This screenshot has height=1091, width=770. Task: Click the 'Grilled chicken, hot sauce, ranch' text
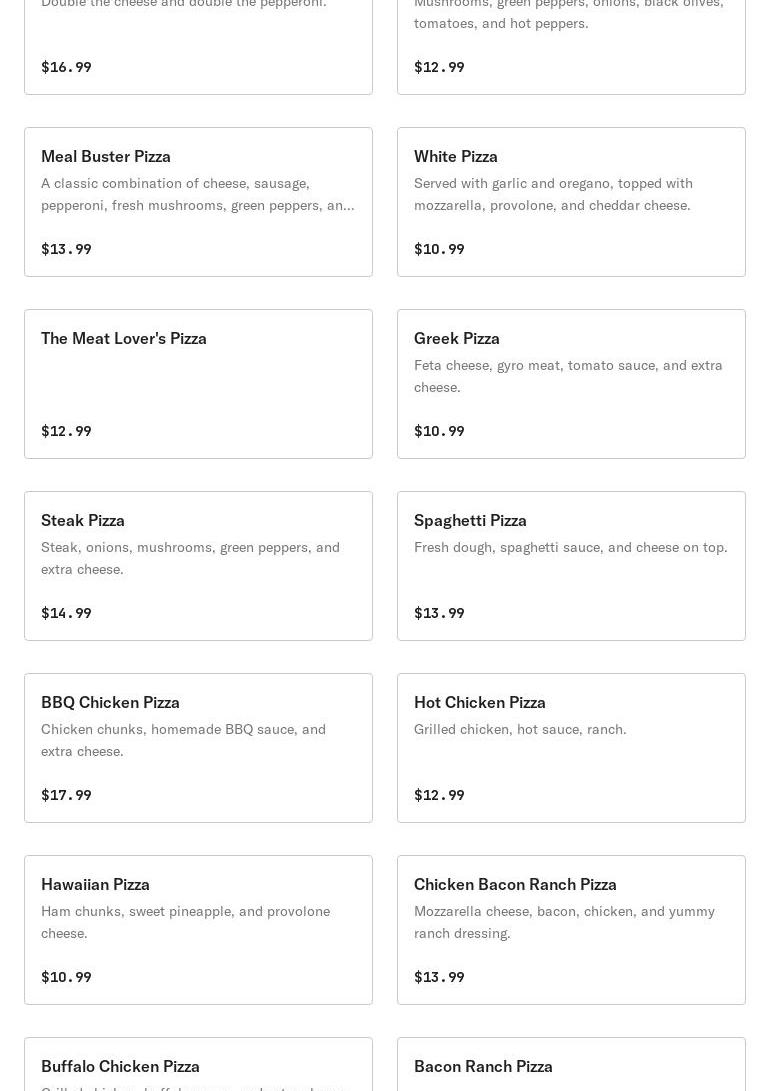(x=520, y=729)
